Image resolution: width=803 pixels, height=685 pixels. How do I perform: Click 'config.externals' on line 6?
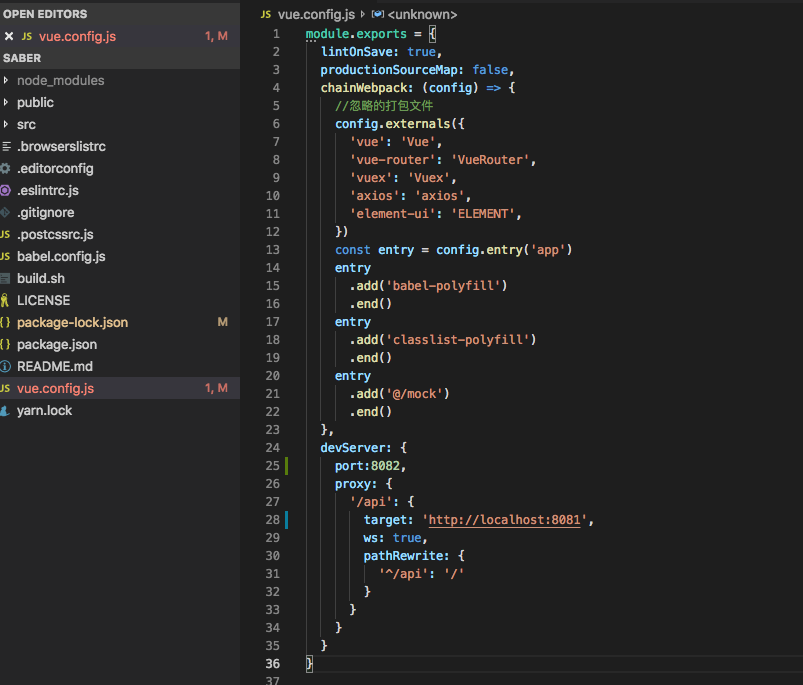[392, 124]
